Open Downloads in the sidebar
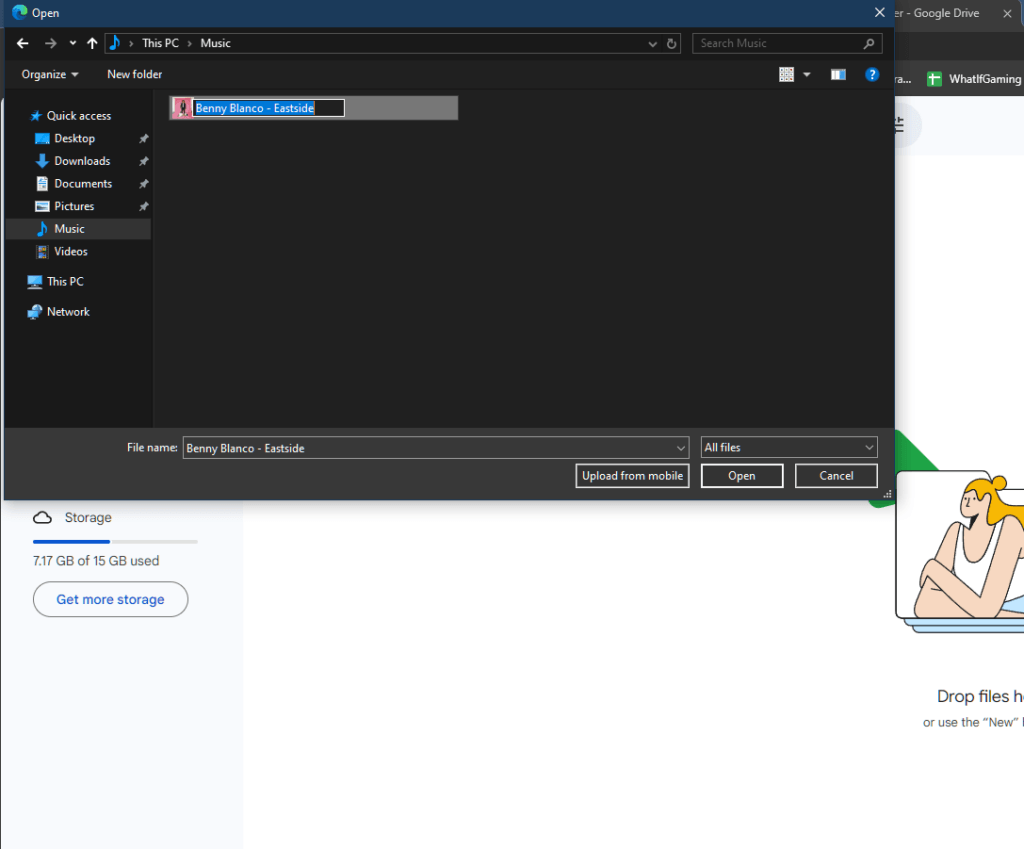 click(82, 161)
